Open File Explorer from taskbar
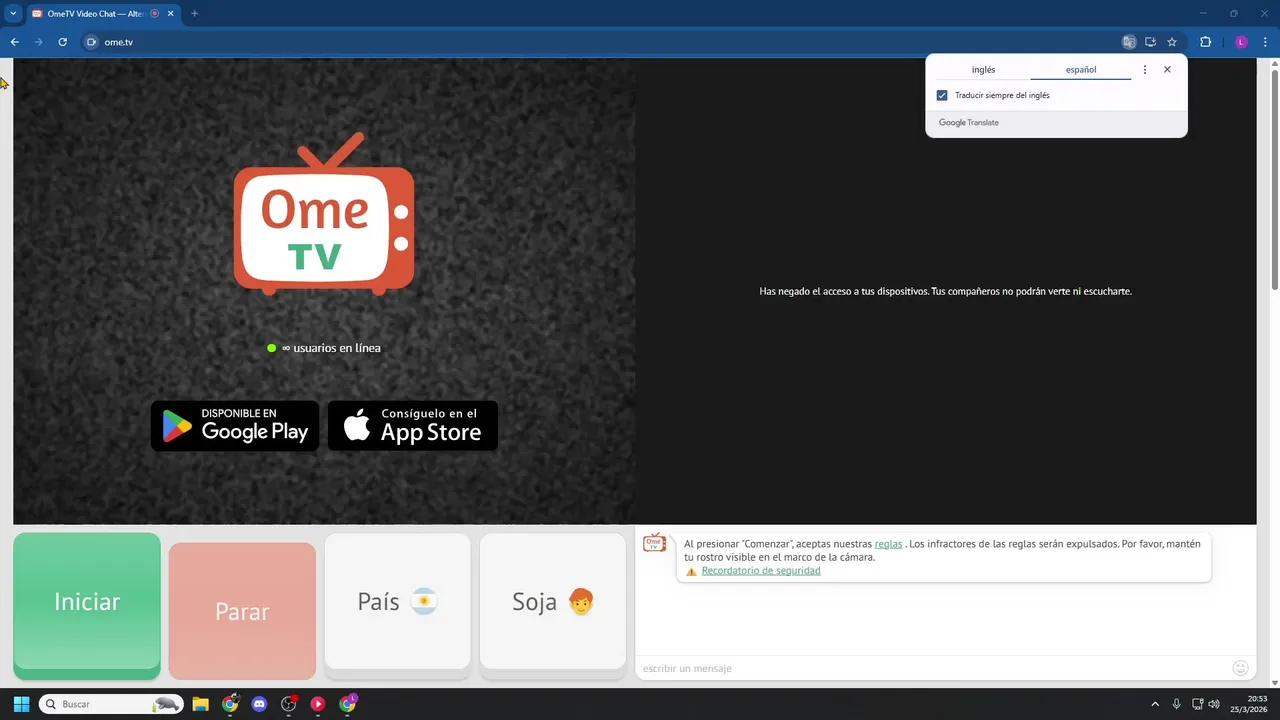This screenshot has height=720, width=1280. [x=200, y=704]
